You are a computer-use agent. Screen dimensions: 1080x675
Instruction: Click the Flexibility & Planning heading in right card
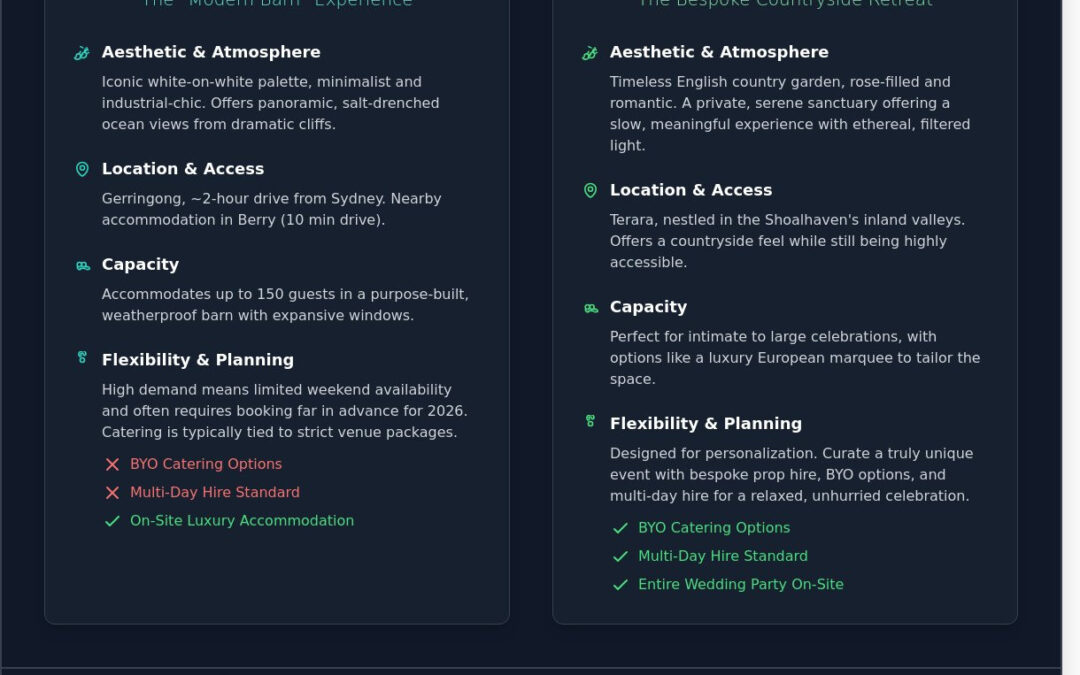706,424
